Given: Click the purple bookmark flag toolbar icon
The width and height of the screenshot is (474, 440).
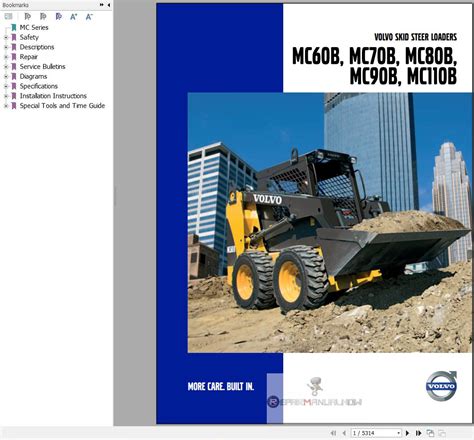Looking at the screenshot, I should [59, 16].
